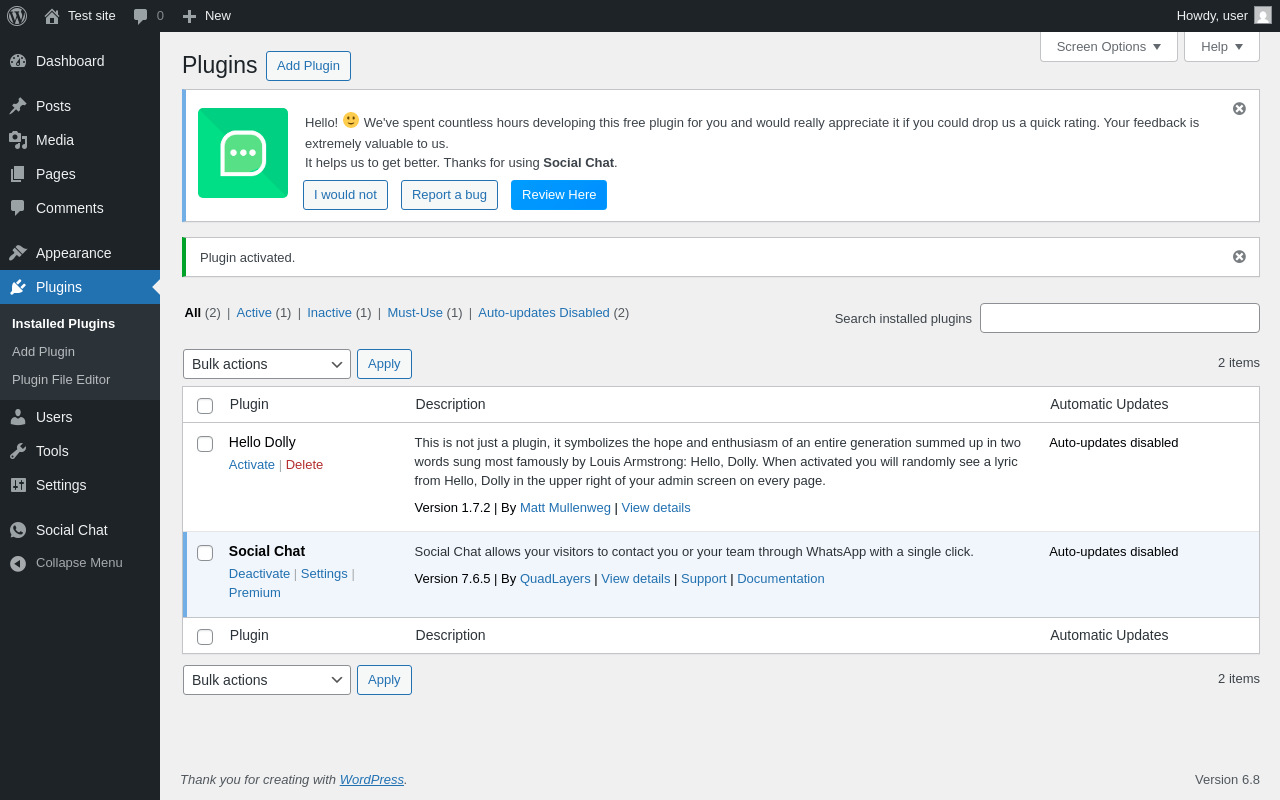Click the Search installed plugins field
This screenshot has width=1280, height=800.
coord(1119,318)
